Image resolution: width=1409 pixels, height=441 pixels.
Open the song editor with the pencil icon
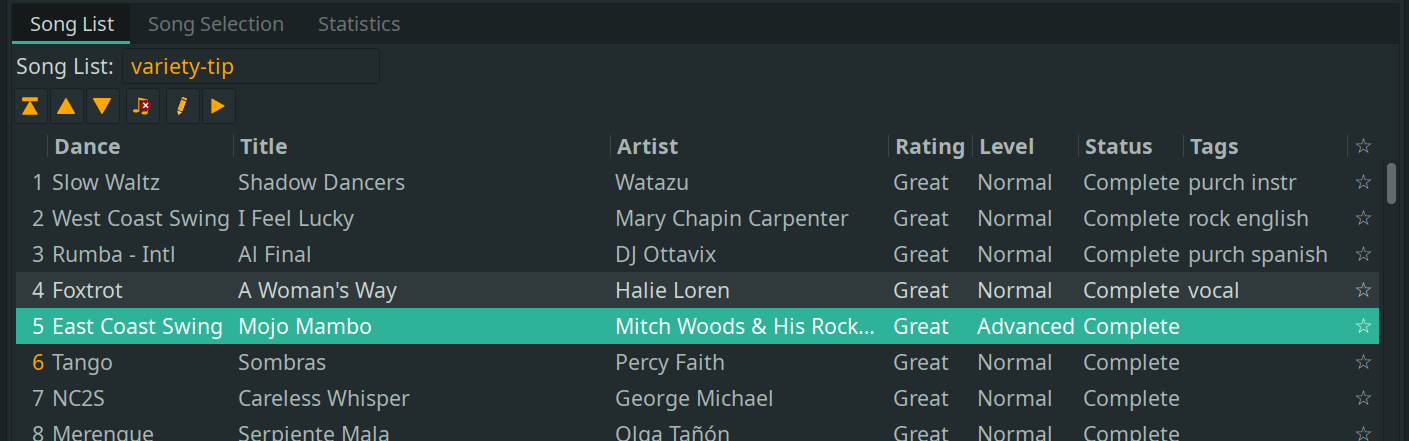pos(181,106)
